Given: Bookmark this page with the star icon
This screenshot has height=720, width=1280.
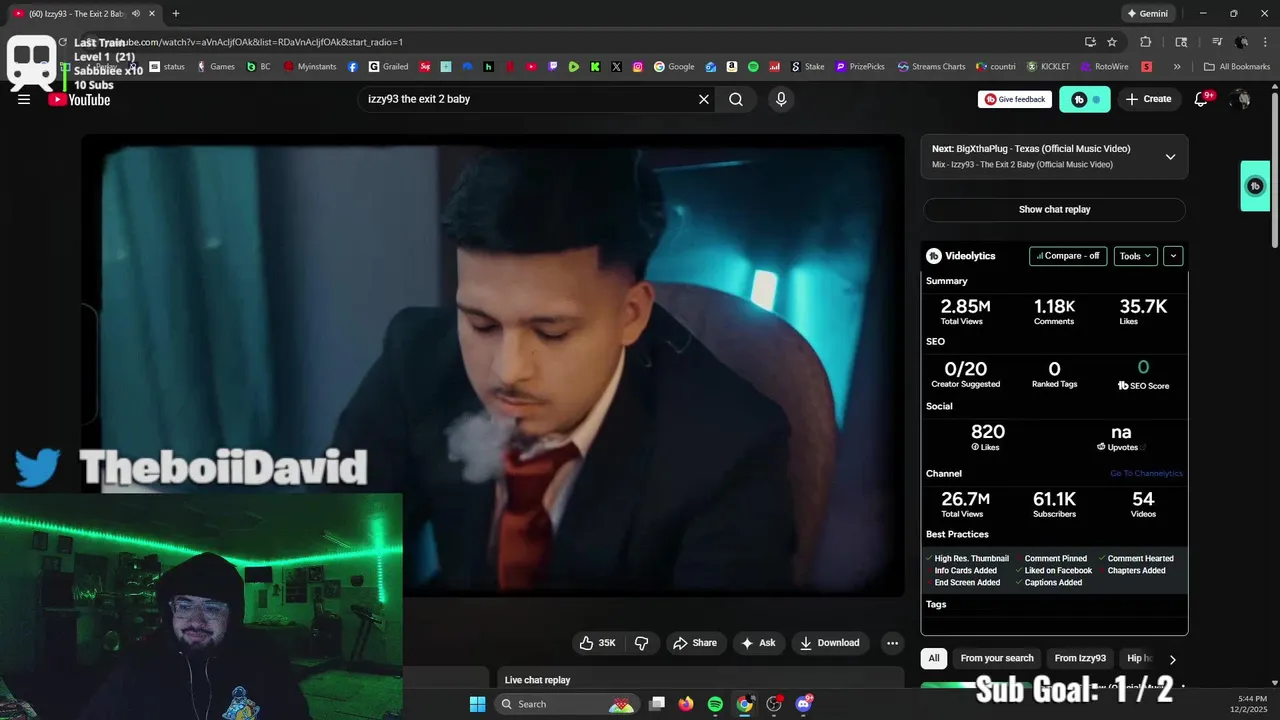Looking at the screenshot, I should [1112, 42].
